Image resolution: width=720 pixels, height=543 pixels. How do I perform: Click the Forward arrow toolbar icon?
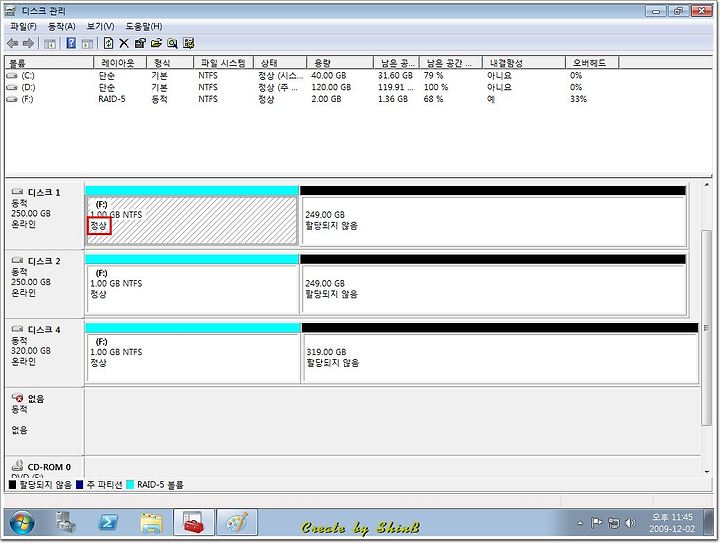(28, 43)
